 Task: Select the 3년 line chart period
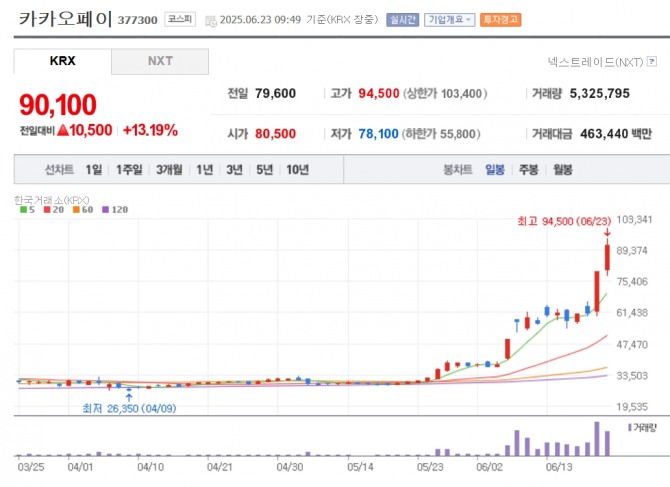(234, 170)
